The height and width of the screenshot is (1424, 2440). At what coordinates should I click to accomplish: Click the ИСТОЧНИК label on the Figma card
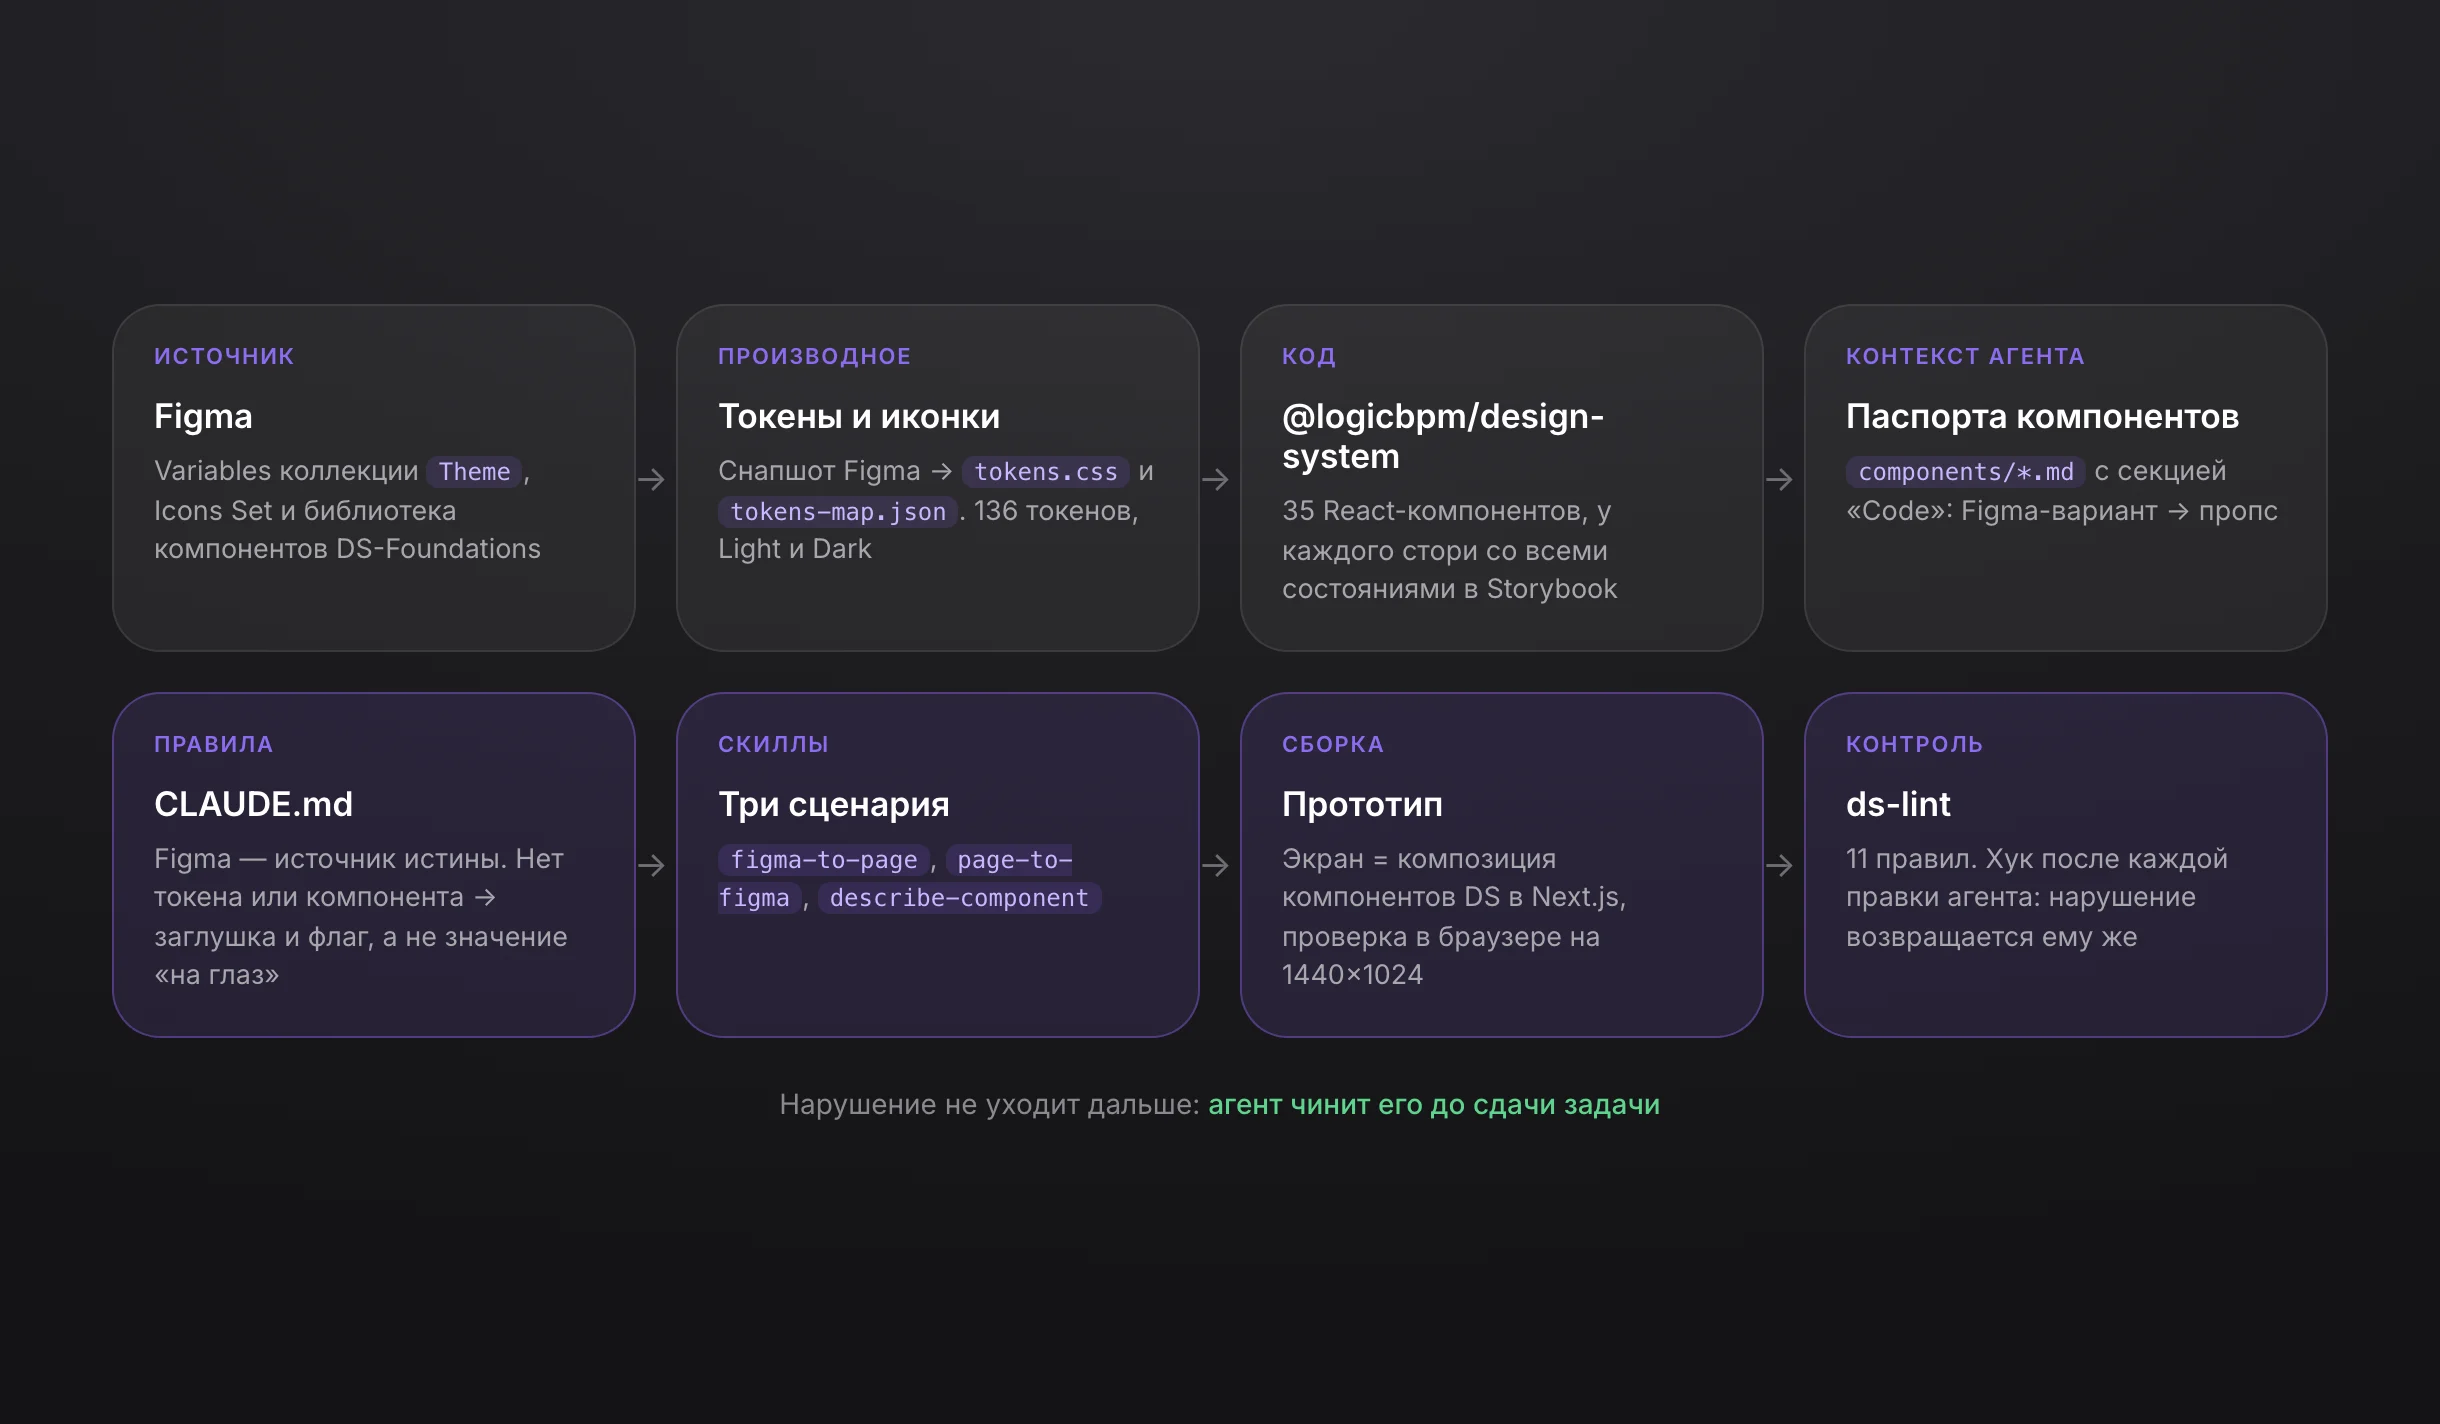point(224,356)
